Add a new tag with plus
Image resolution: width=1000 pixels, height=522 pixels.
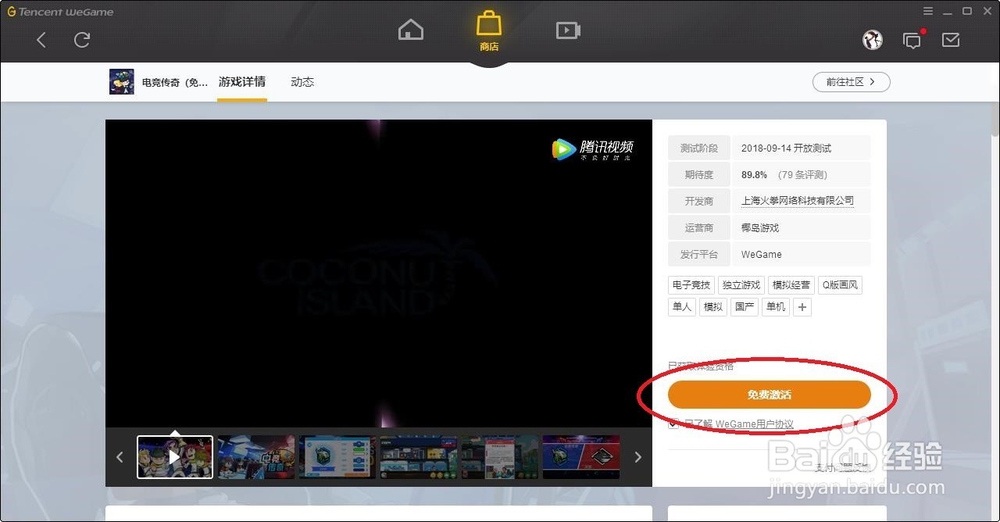click(x=802, y=307)
